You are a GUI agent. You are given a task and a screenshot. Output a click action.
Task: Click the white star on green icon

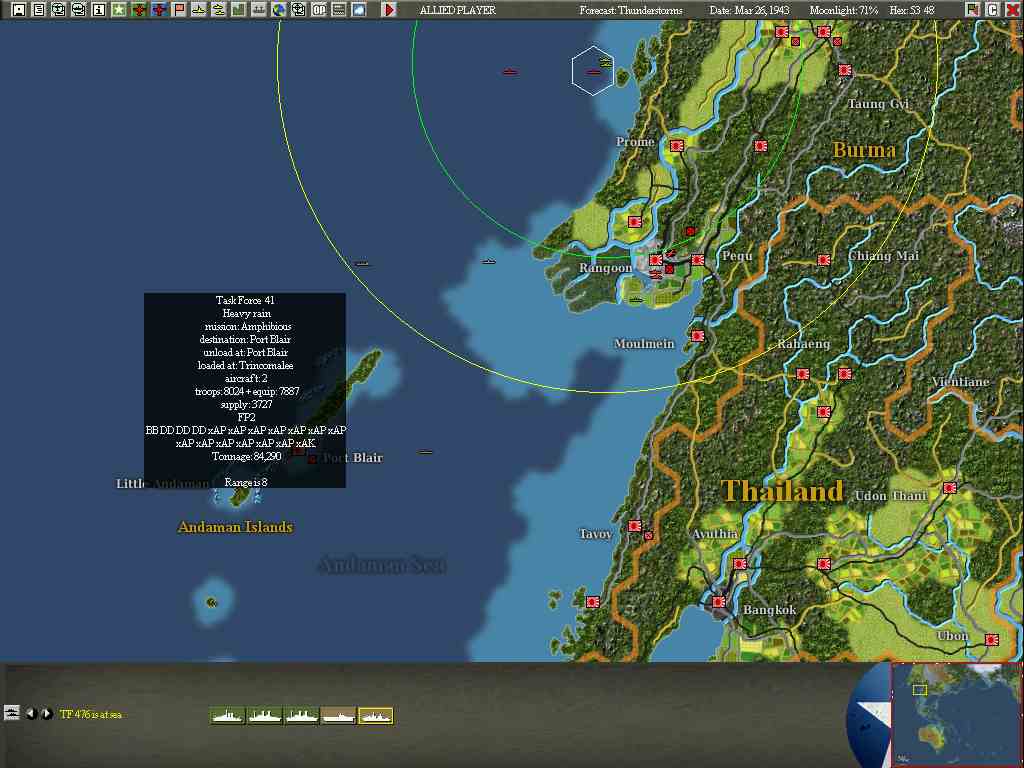click(119, 10)
